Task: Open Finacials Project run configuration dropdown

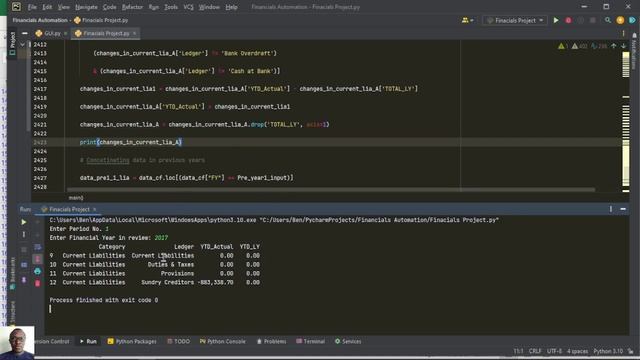Action: (515, 20)
